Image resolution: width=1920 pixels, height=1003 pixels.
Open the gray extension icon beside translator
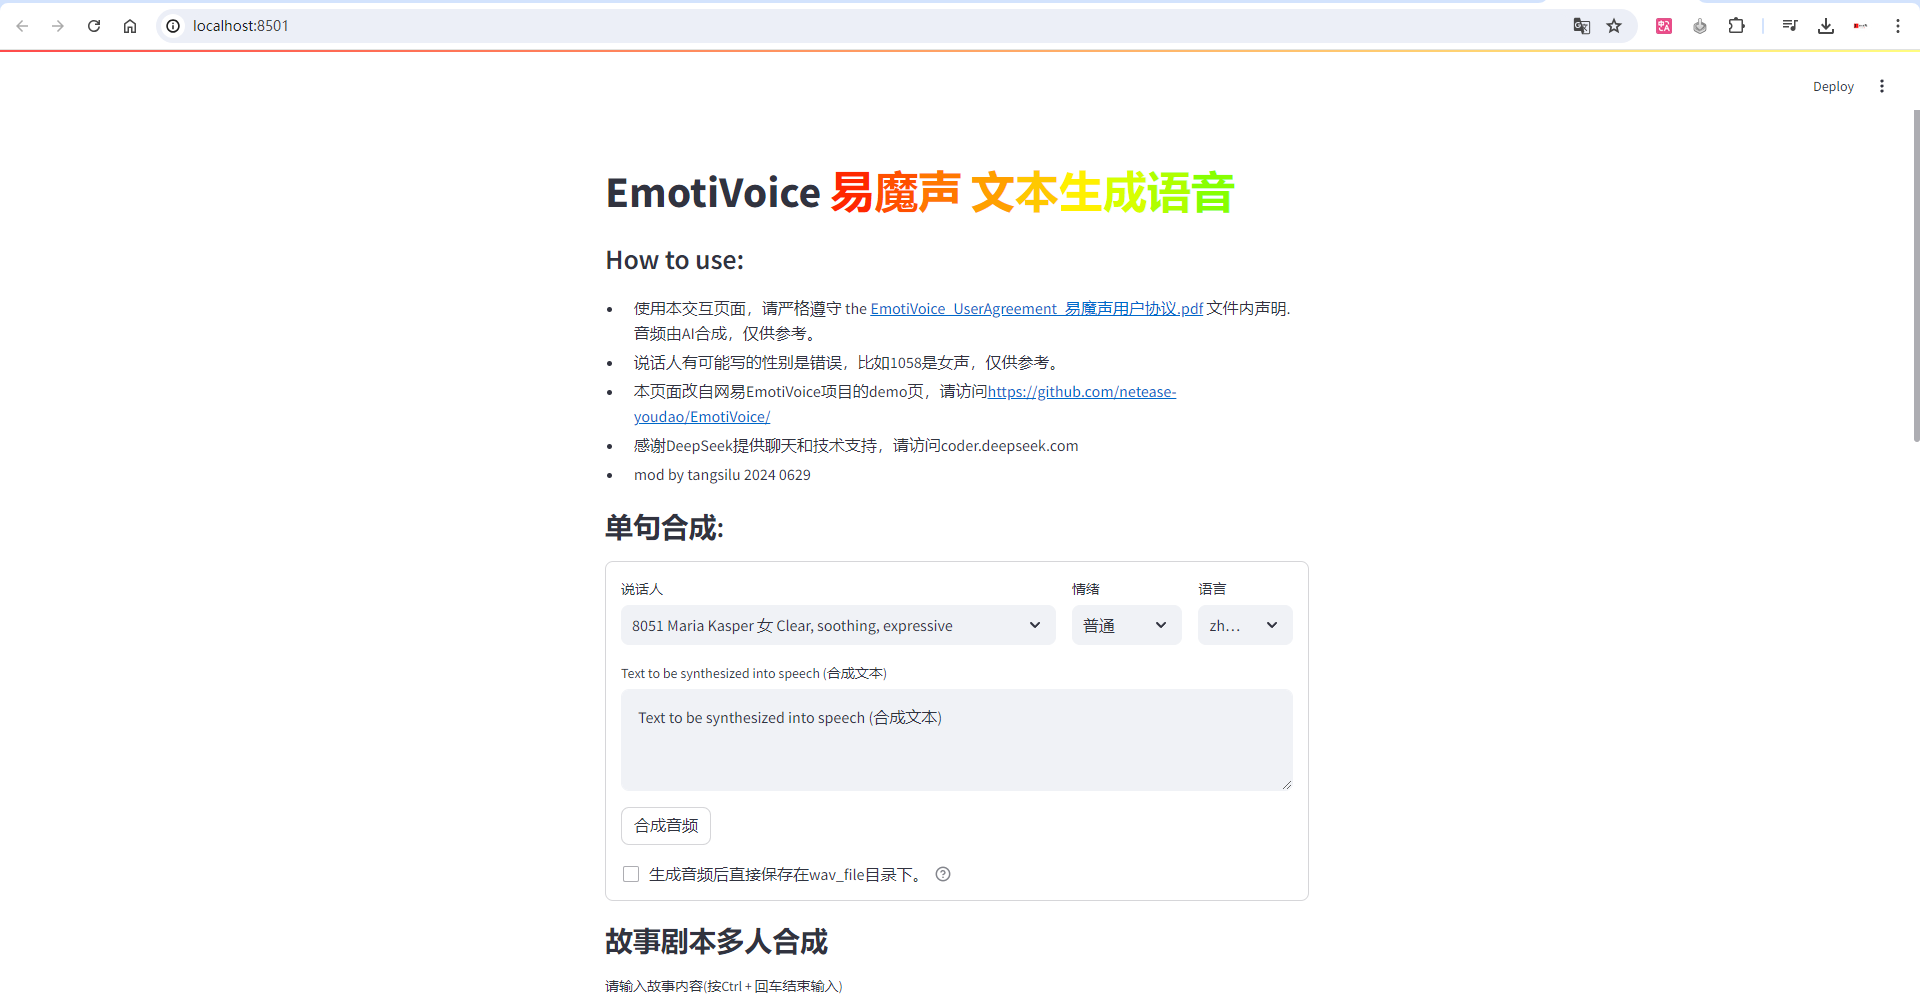[x=1700, y=26]
